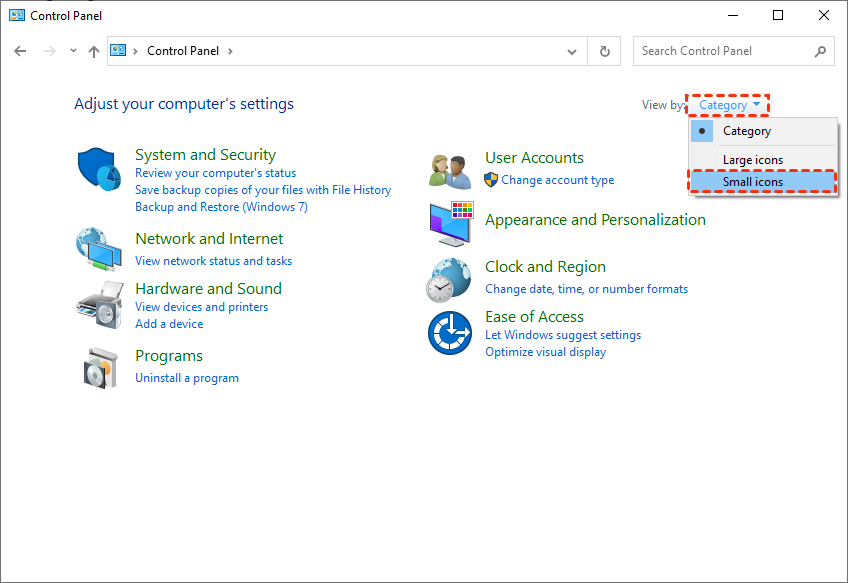Click the Hardware and Sound printer icon

point(98,305)
